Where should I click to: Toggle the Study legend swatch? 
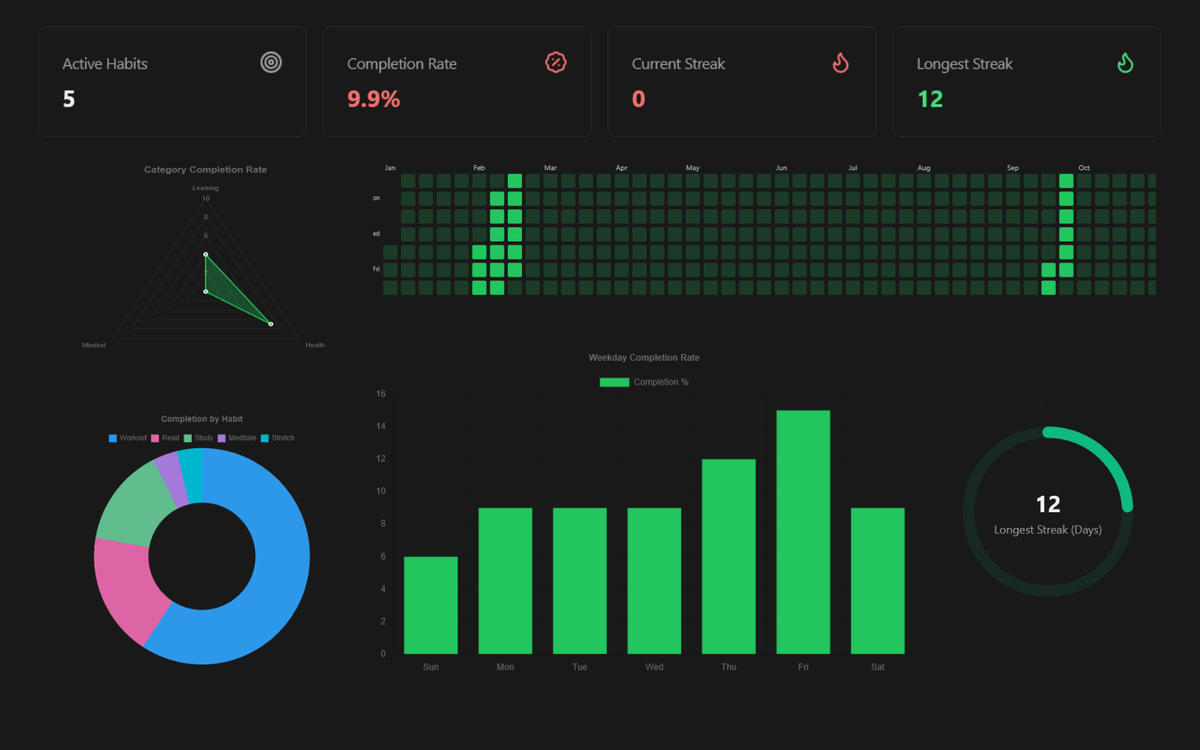(188, 438)
